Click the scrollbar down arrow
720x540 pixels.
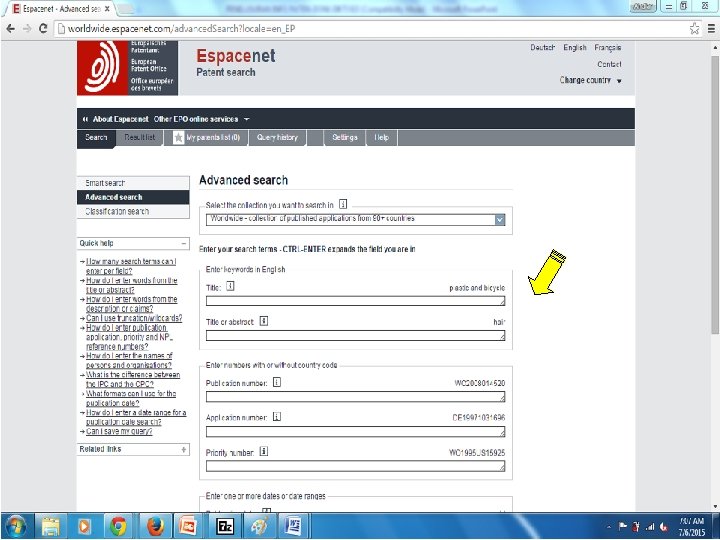[x=715, y=506]
